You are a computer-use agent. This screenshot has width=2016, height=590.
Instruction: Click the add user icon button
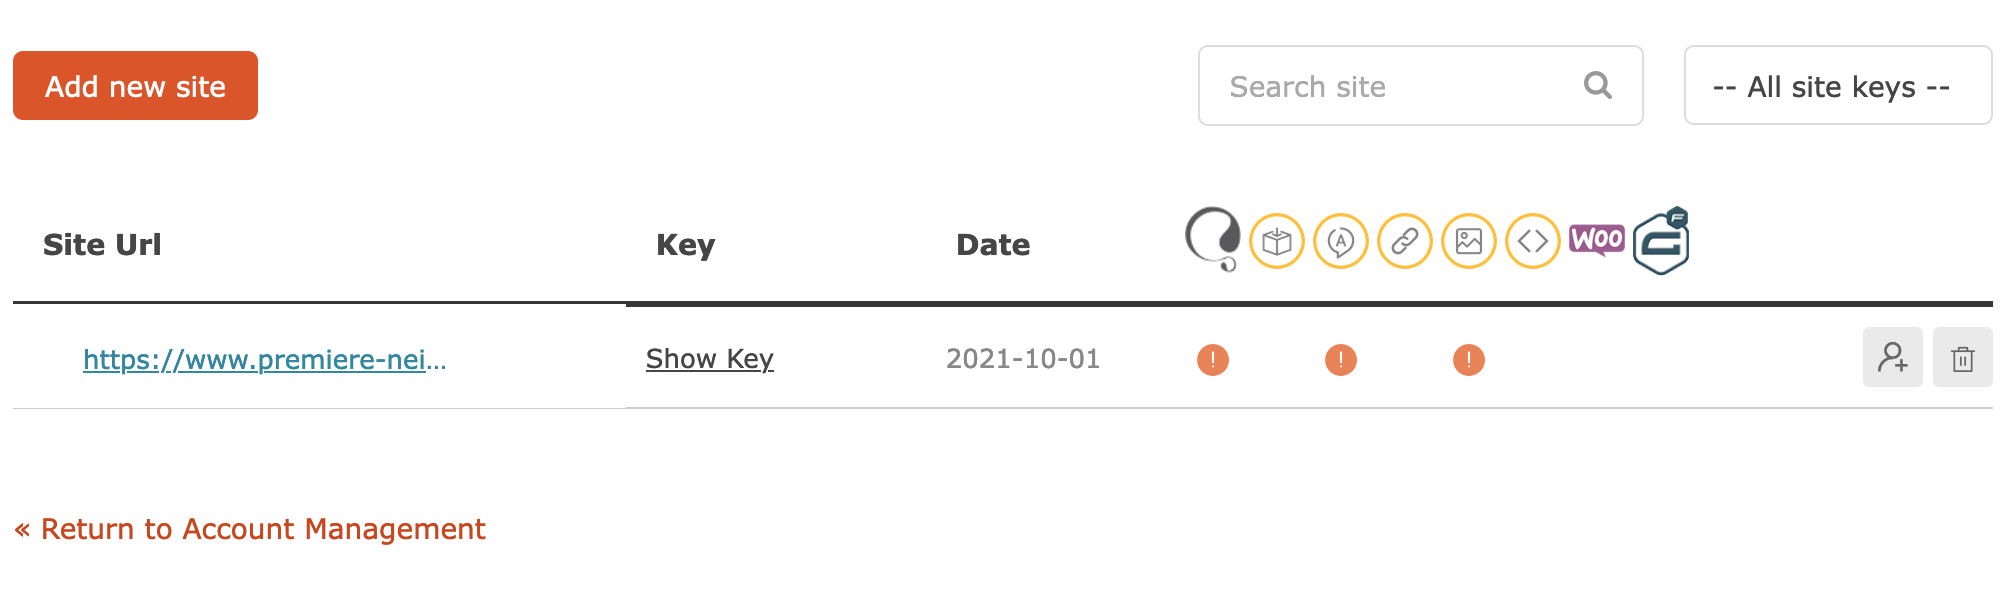point(1893,357)
